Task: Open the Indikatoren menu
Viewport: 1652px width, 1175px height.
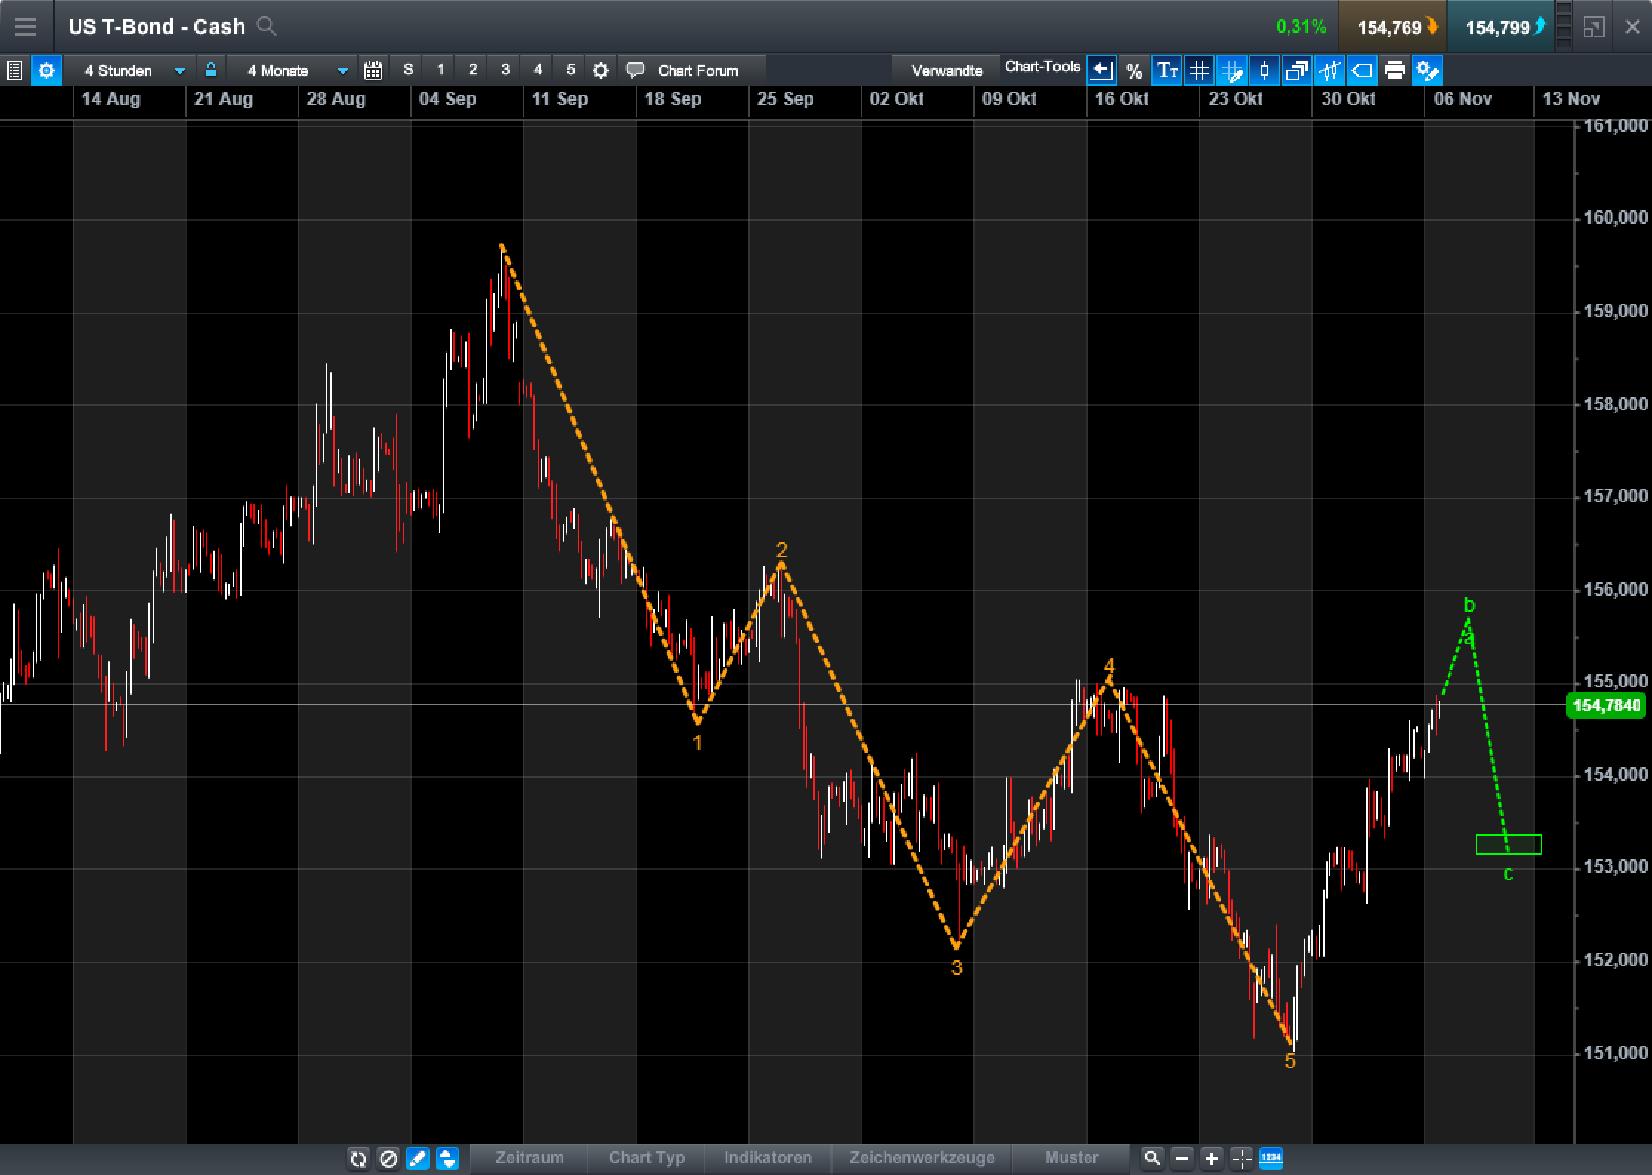Action: (x=767, y=1157)
